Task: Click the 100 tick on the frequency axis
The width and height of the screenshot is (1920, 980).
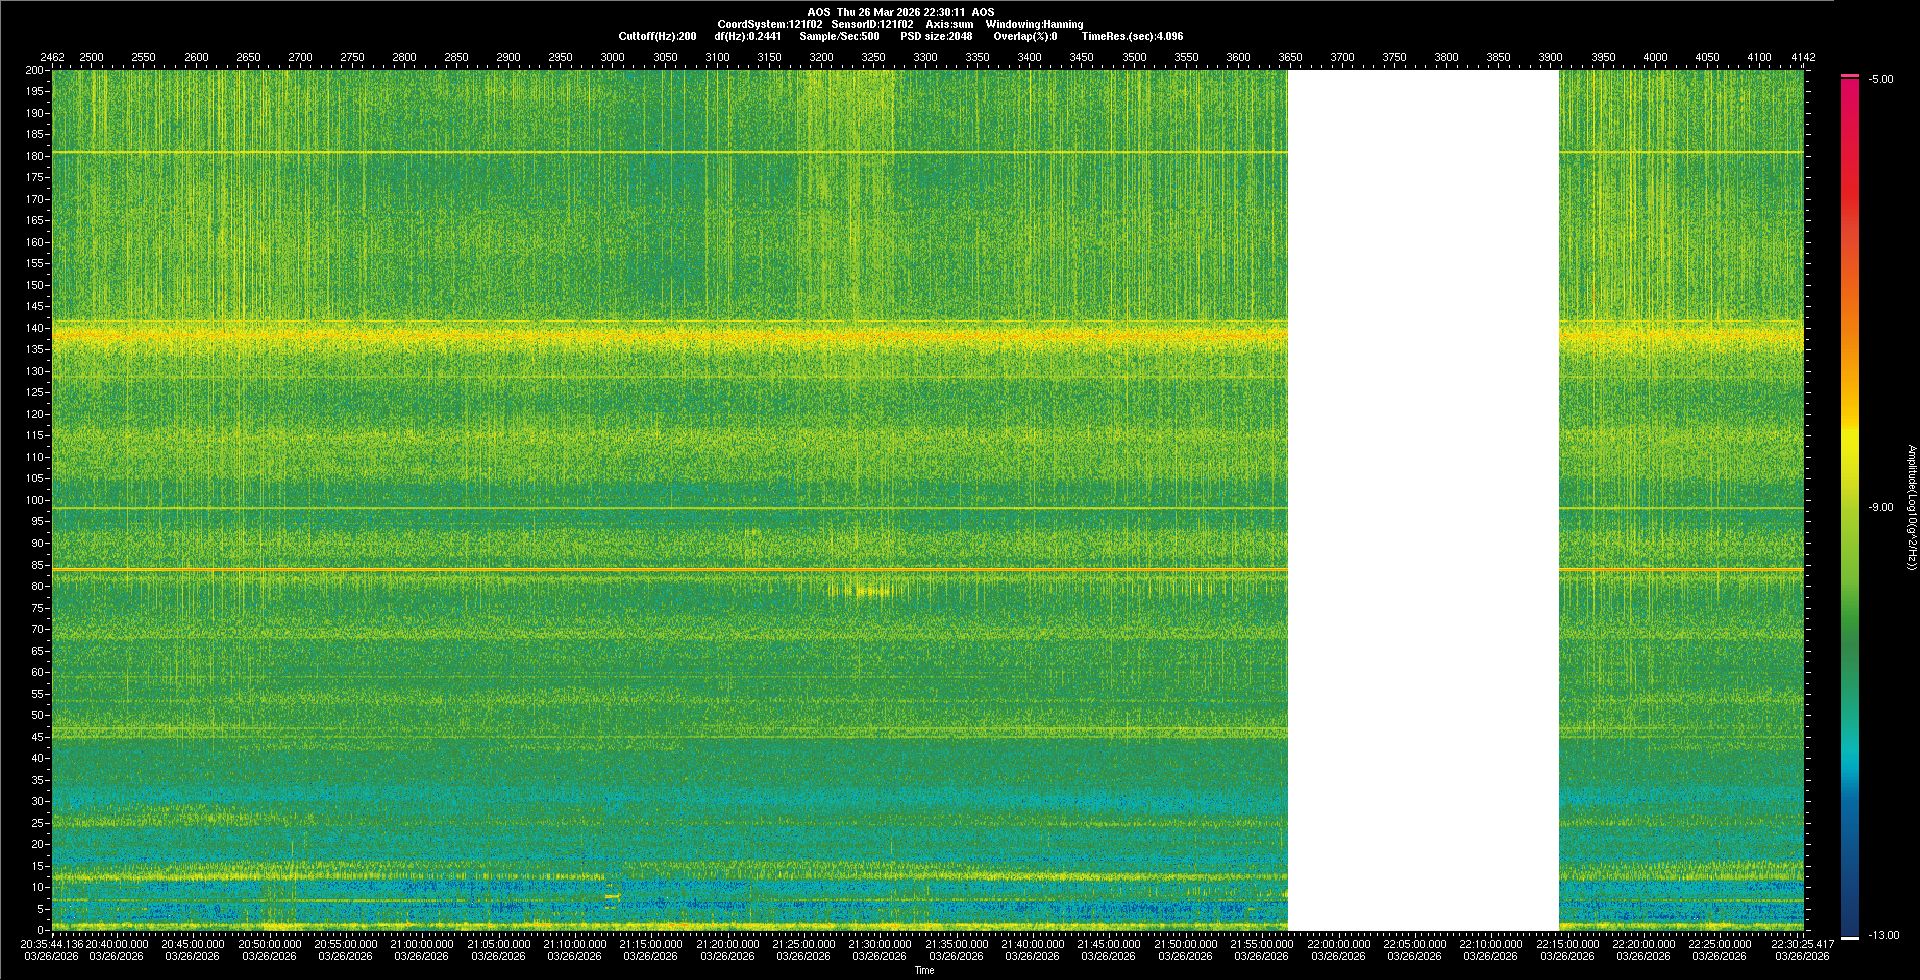Action: pos(34,500)
